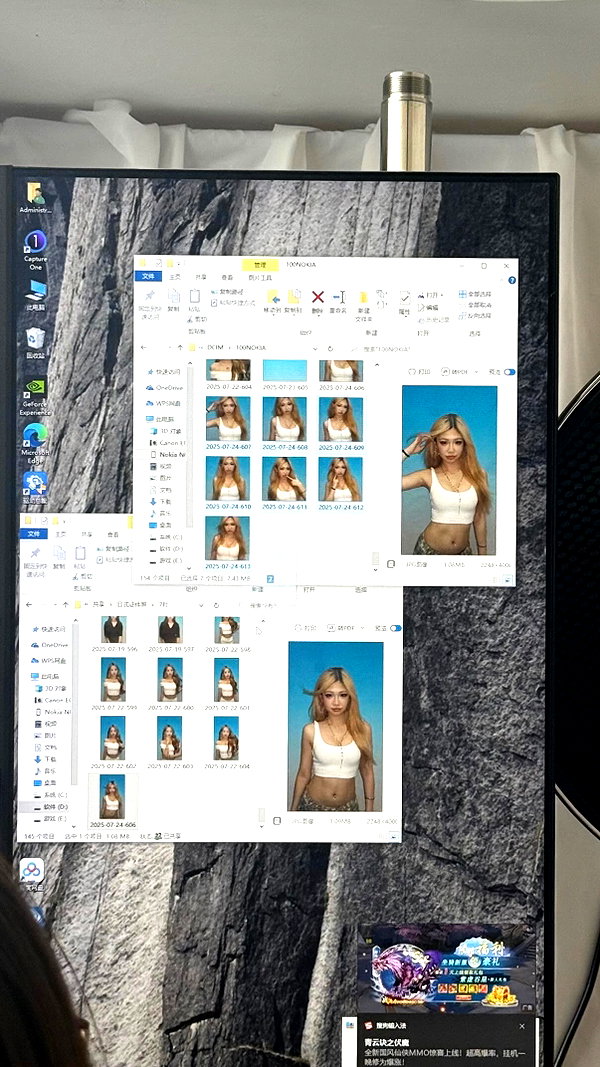Switch to the 查看 tab in 100NOKIA window
The image size is (600, 1067).
click(227, 277)
